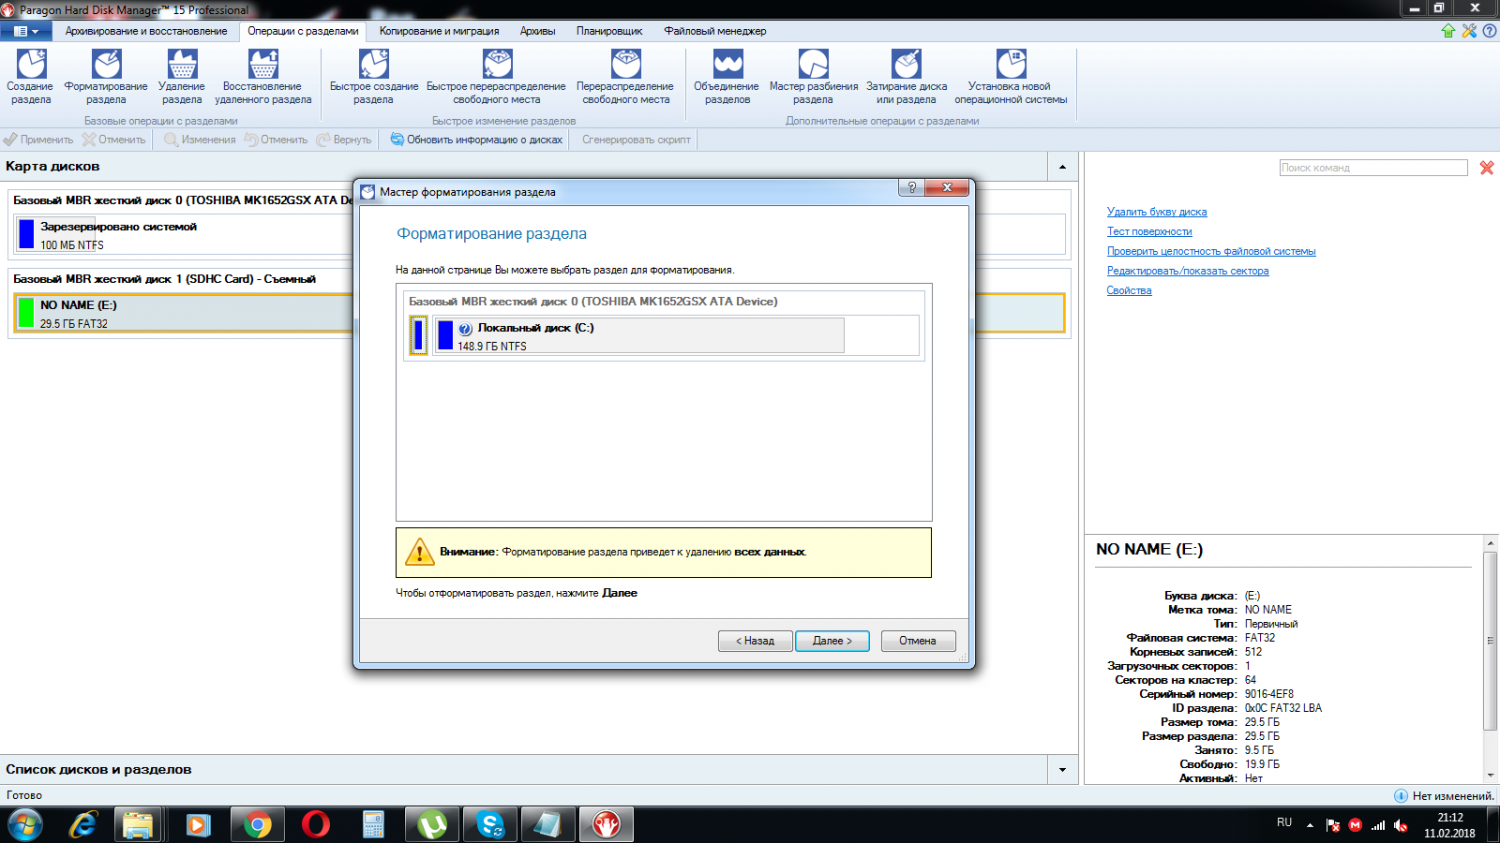Click Отменить next to the Применить button
1500x843 pixels.
point(114,140)
